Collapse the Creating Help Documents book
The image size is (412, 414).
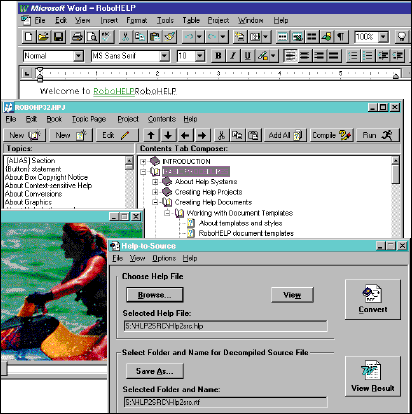click(x=155, y=202)
